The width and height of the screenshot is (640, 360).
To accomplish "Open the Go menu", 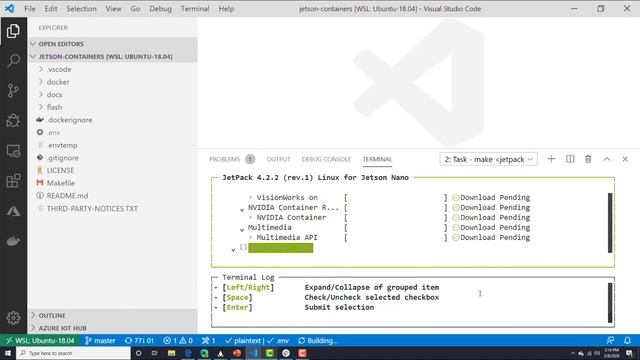I will pos(136,9).
